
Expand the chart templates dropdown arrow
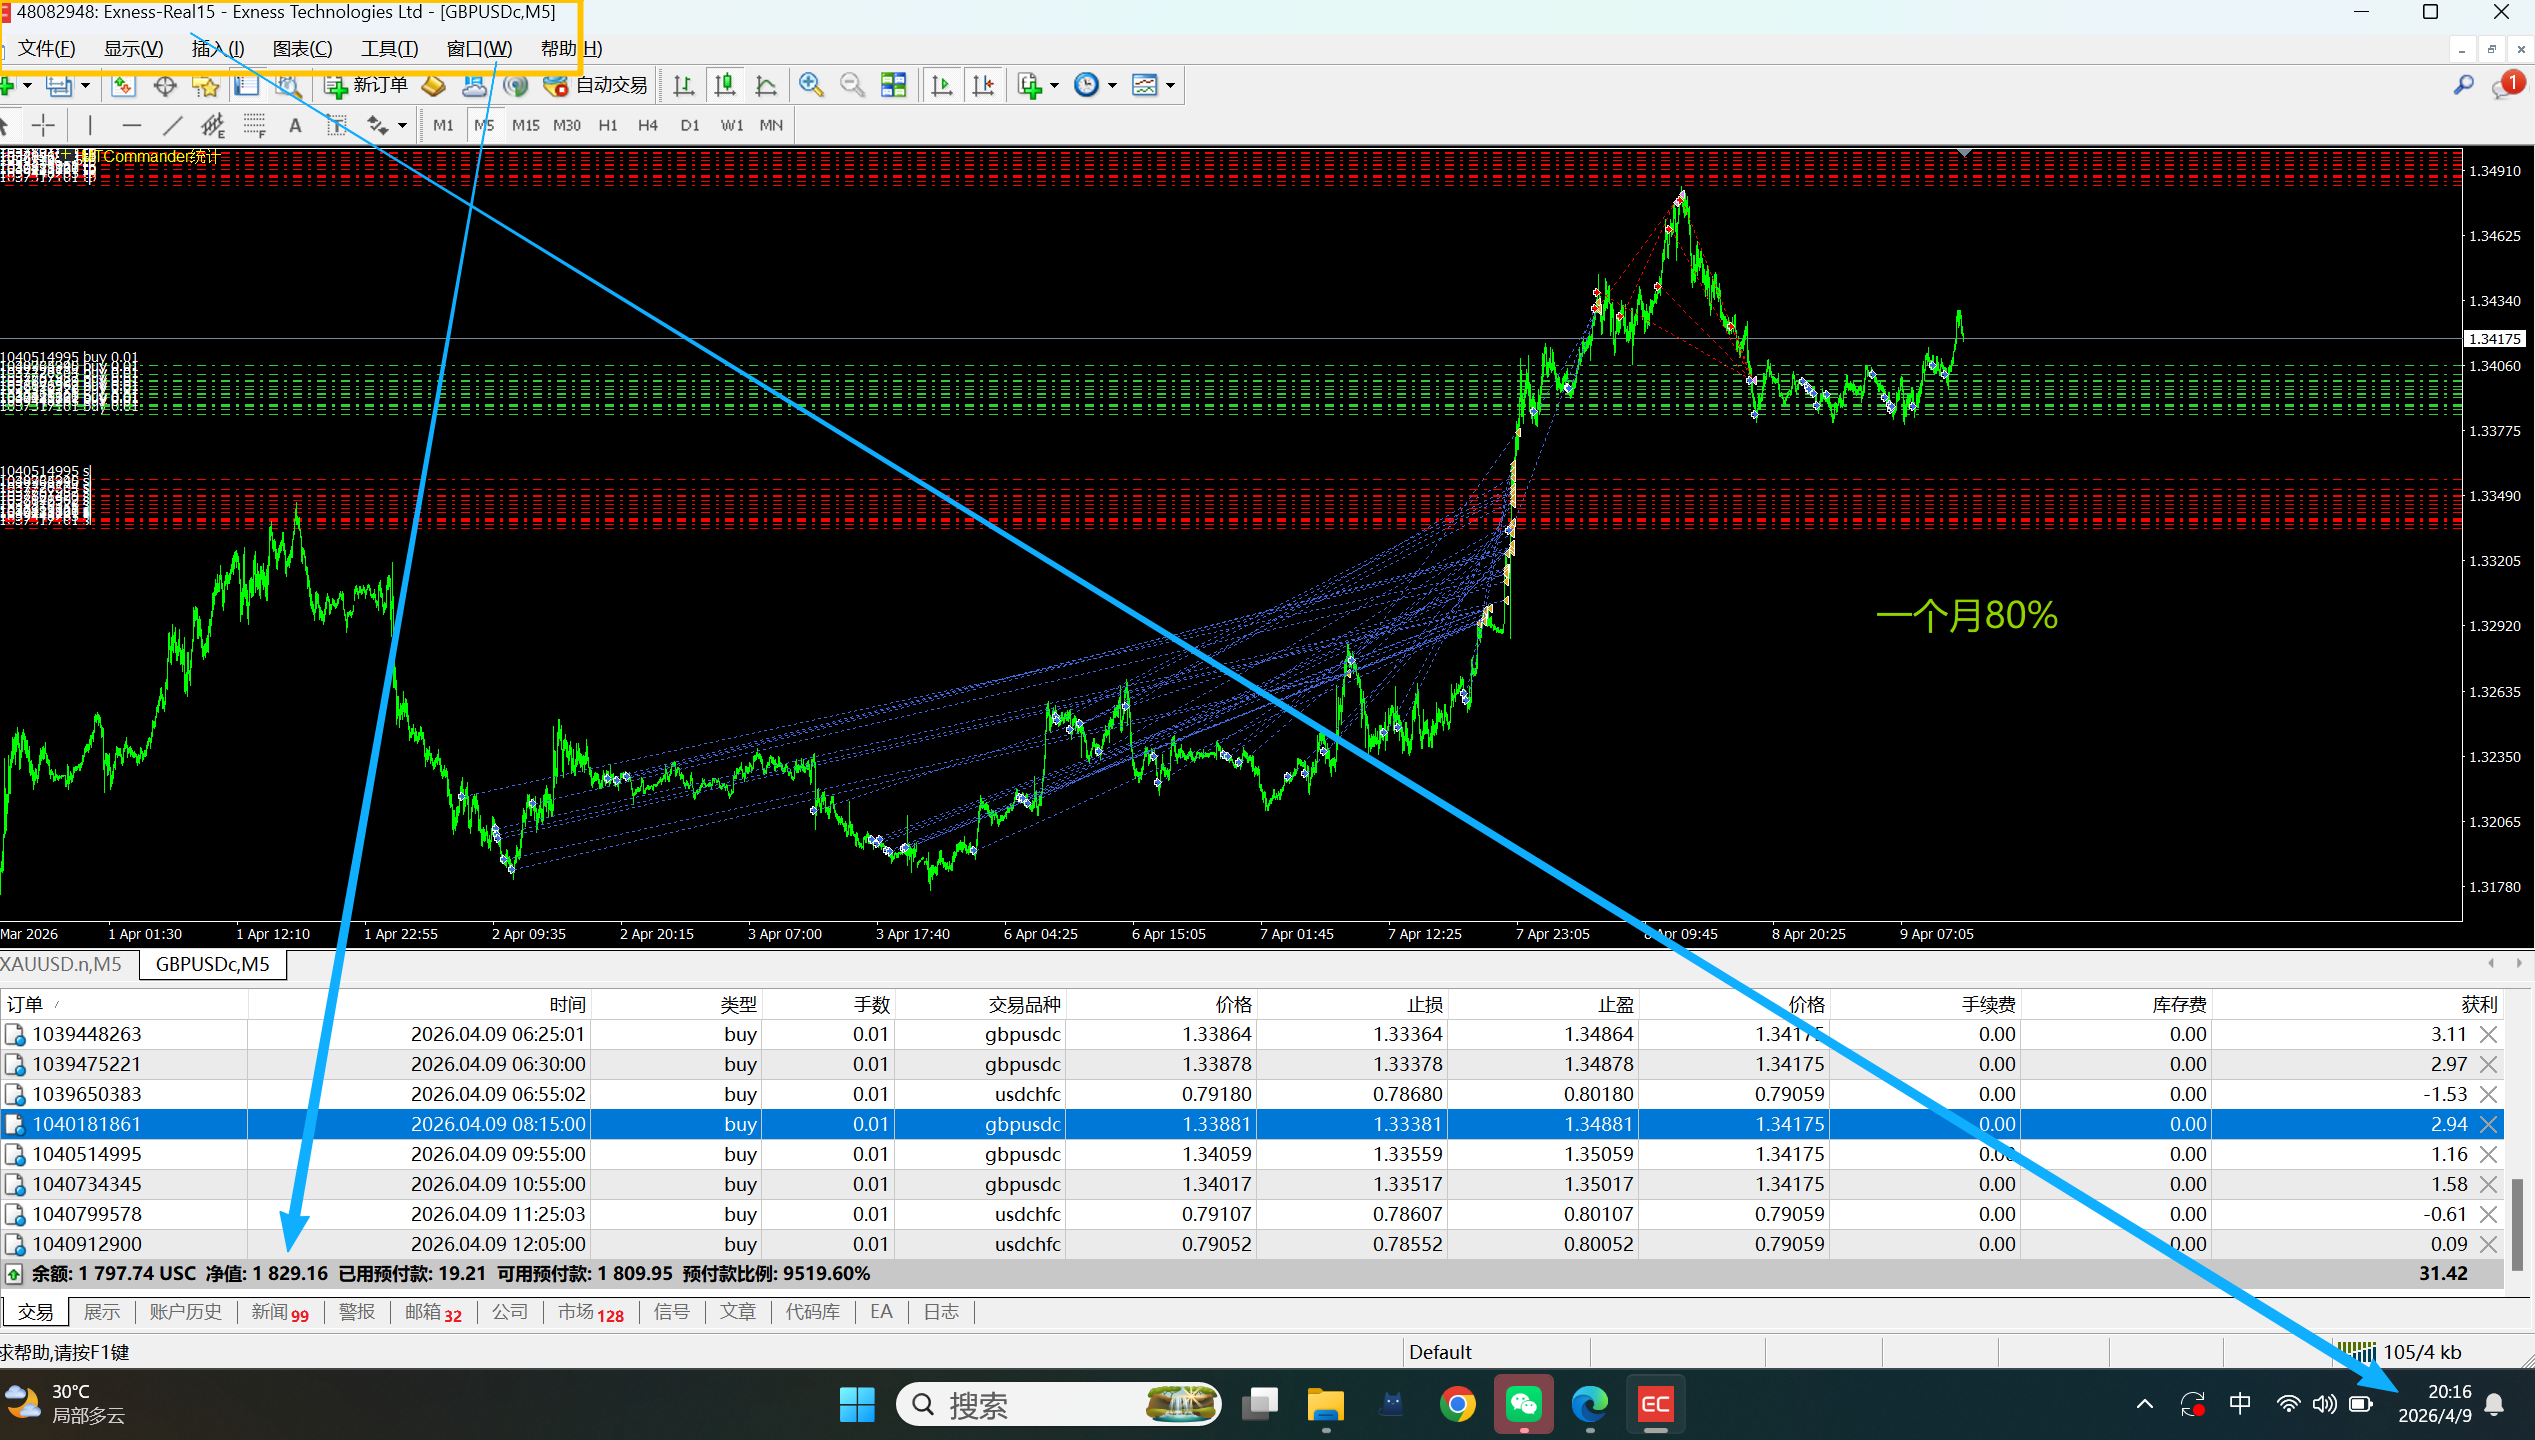1170,86
